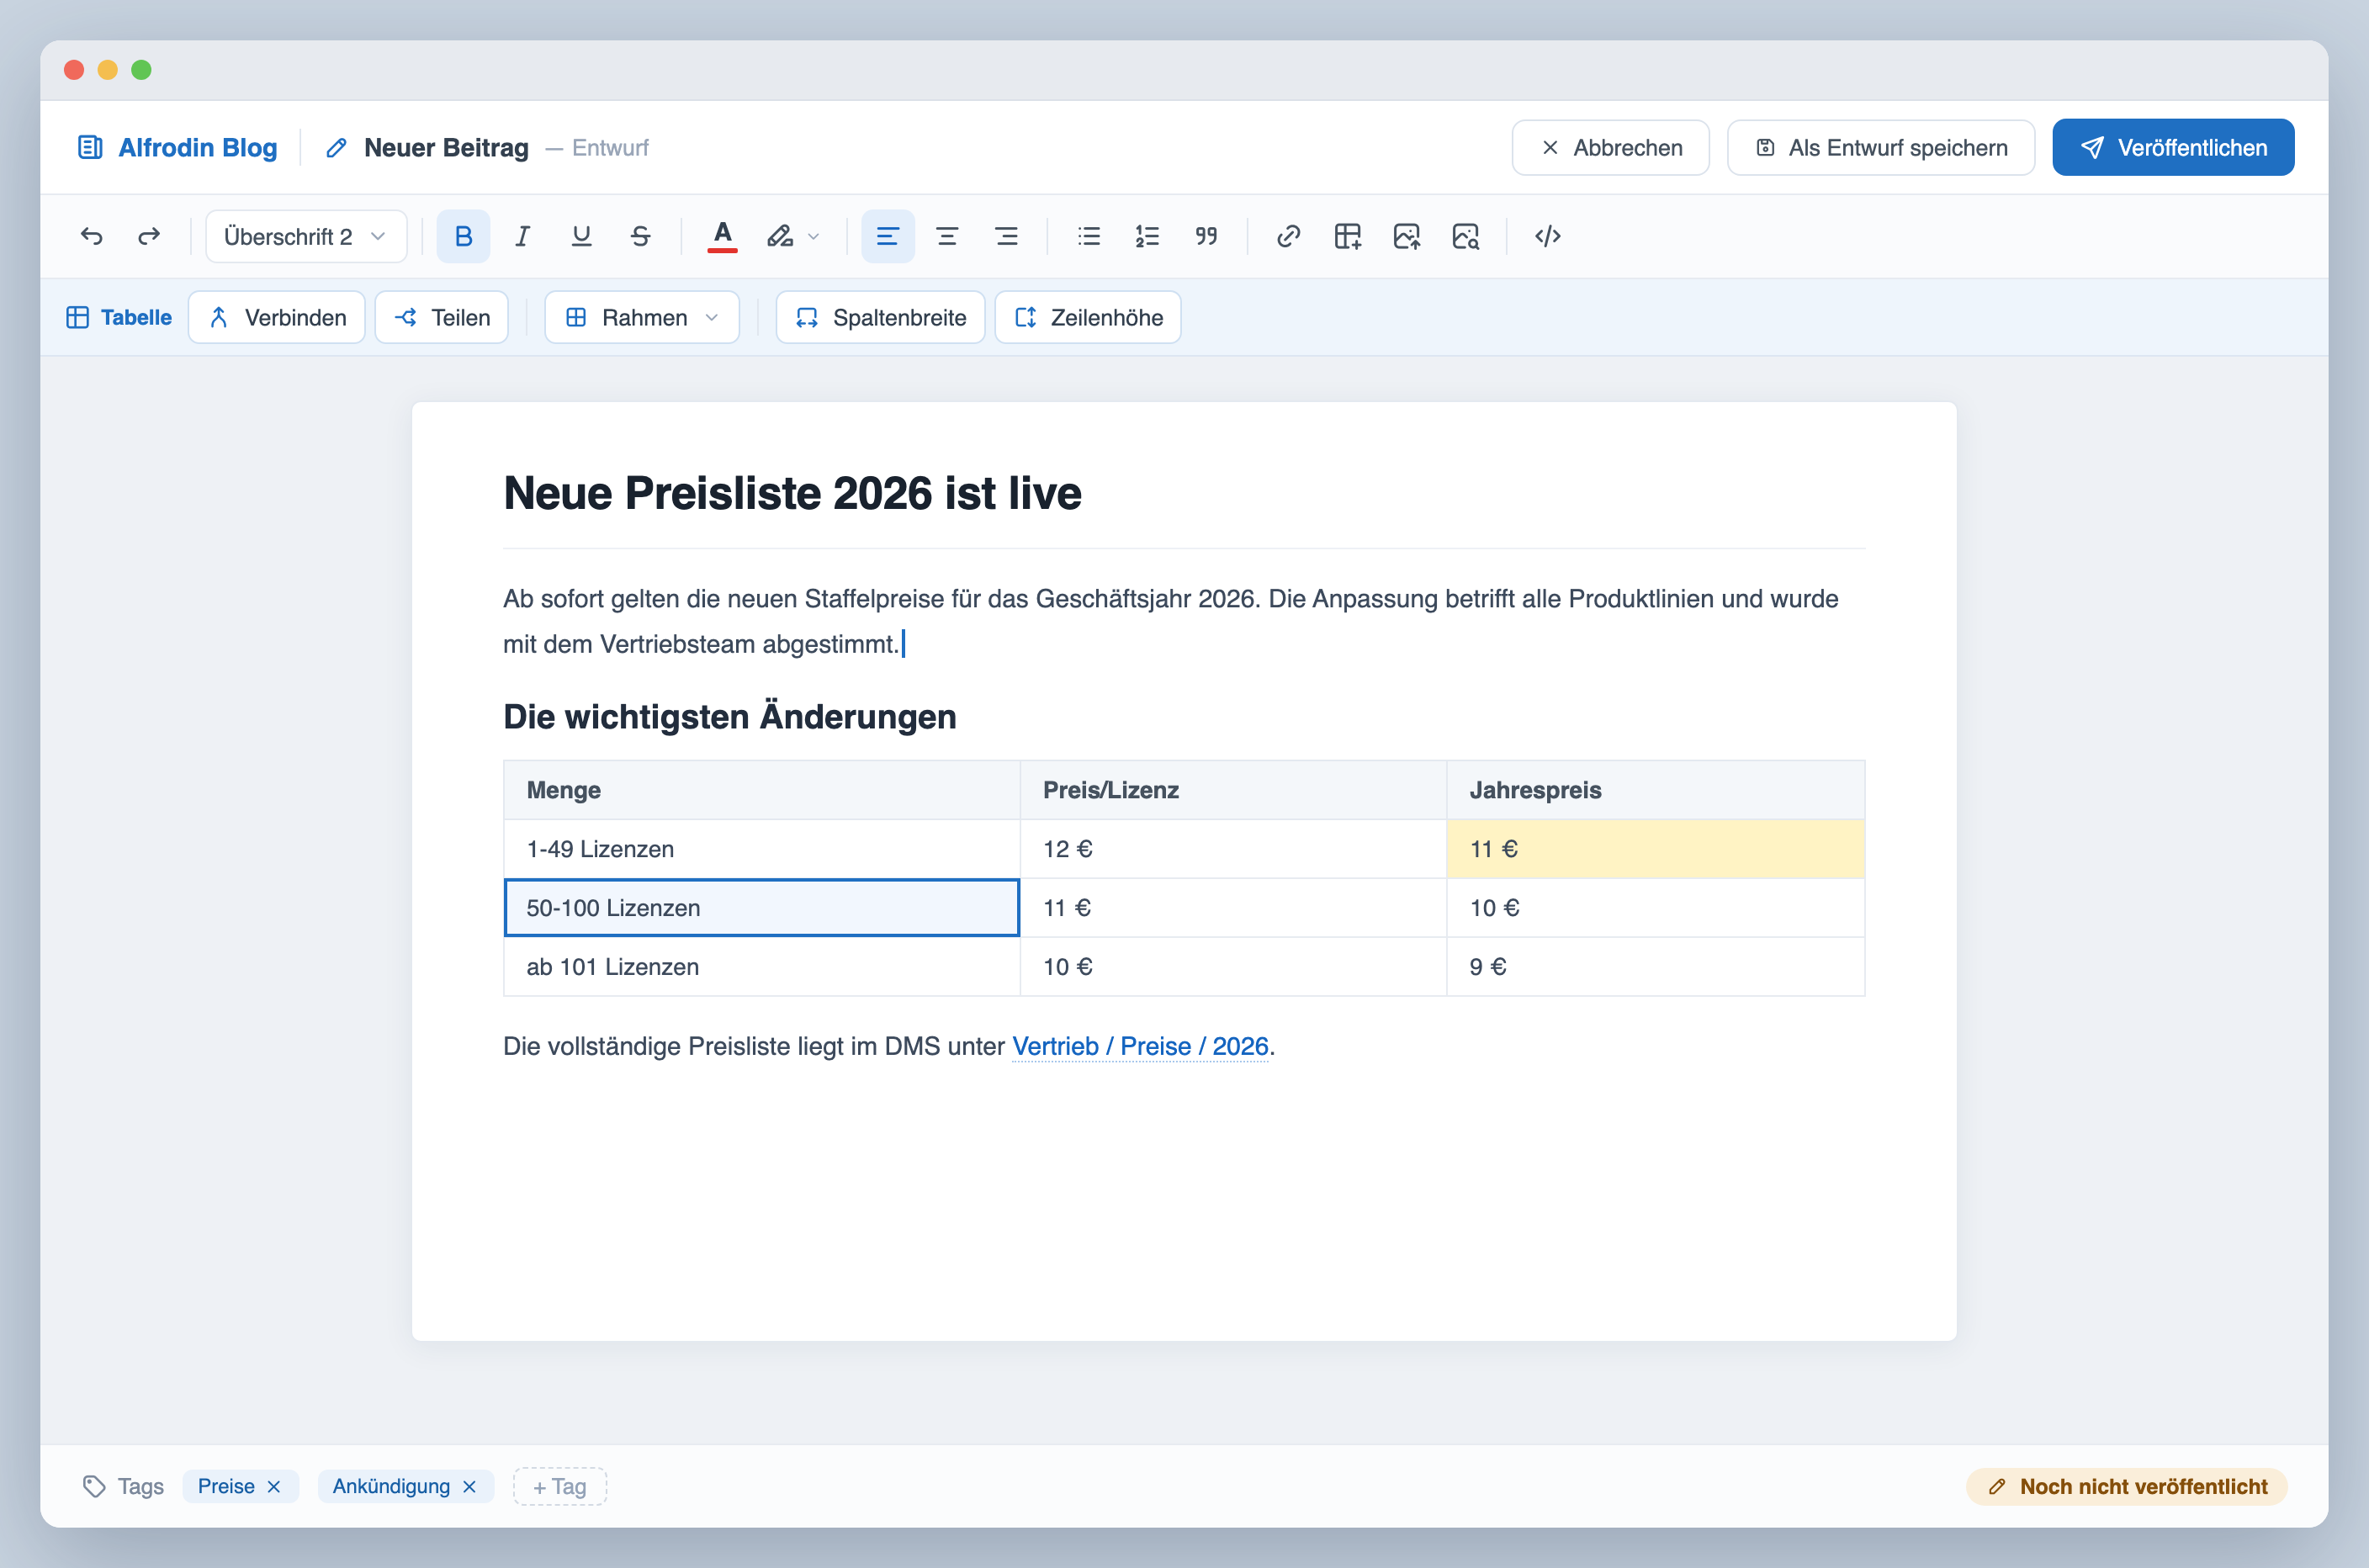The image size is (2369, 1568).
Task: Open the highlight color dropdown arrow
Action: point(814,237)
